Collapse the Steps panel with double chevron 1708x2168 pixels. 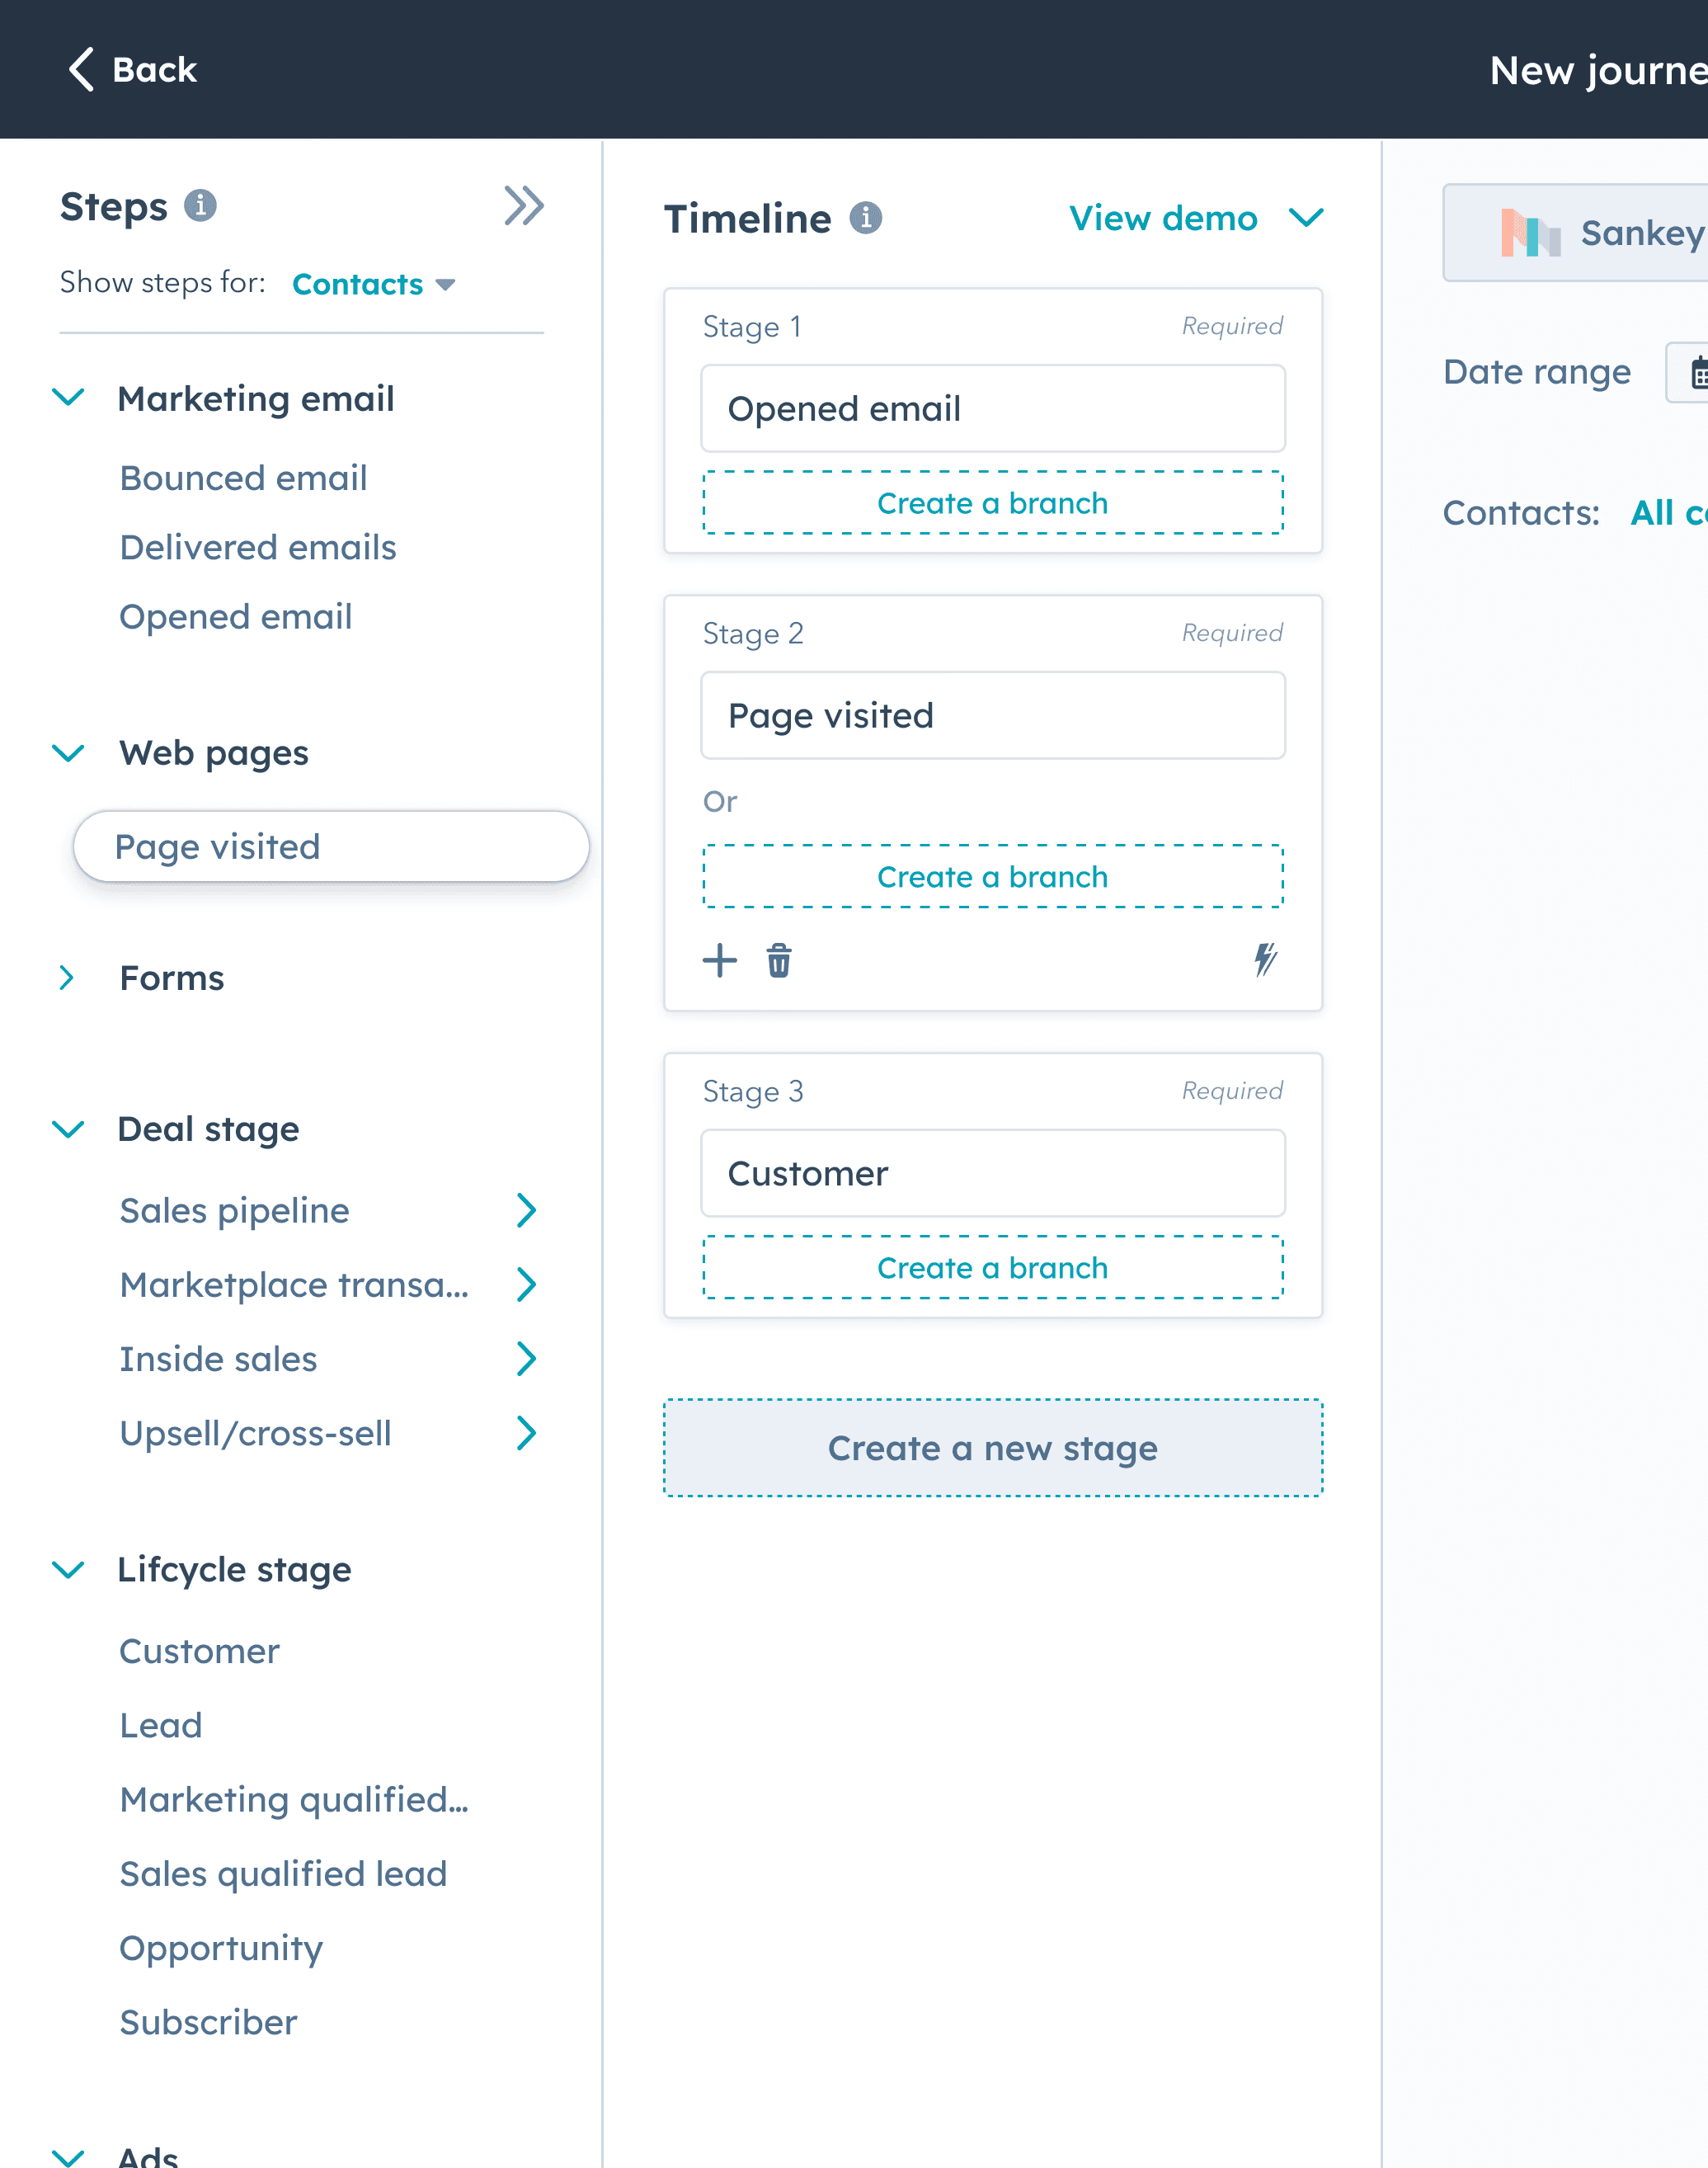pyautogui.click(x=523, y=206)
